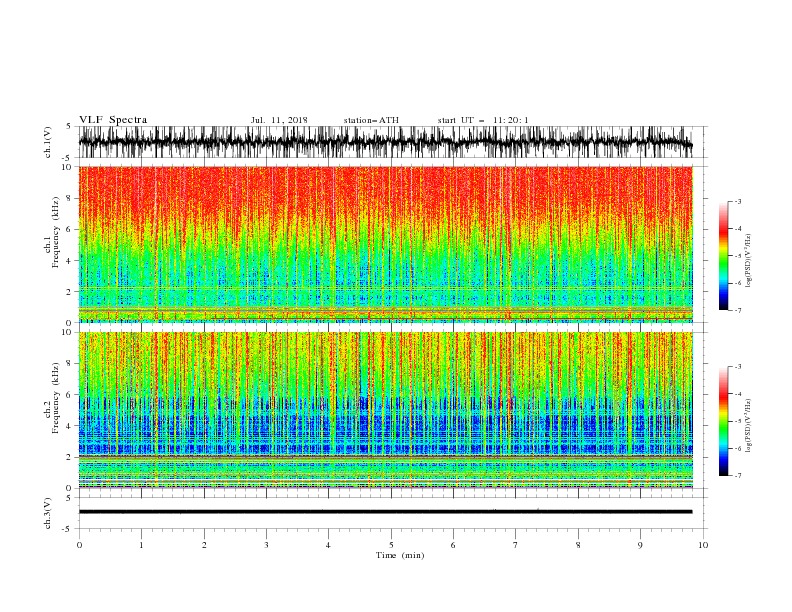Click time axis tick label '5'
Viewport: 792px width, 612px height.
391,545
